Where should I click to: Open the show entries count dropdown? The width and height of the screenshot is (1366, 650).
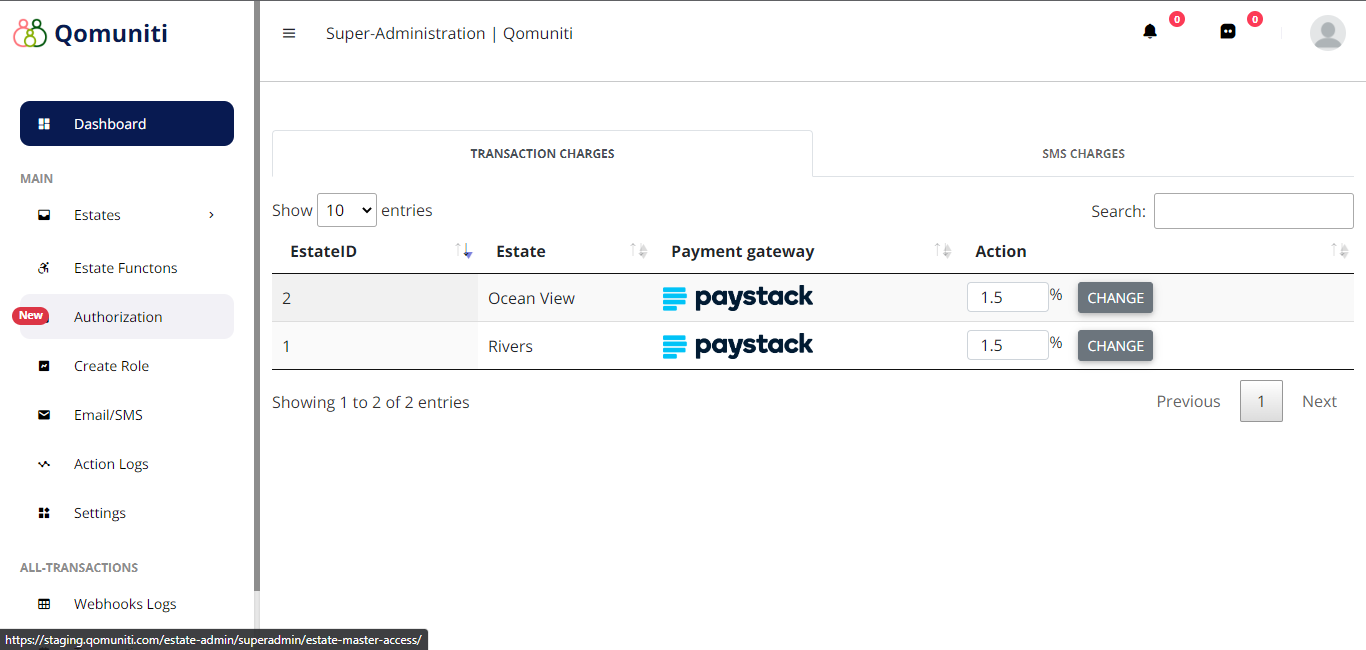coord(347,210)
